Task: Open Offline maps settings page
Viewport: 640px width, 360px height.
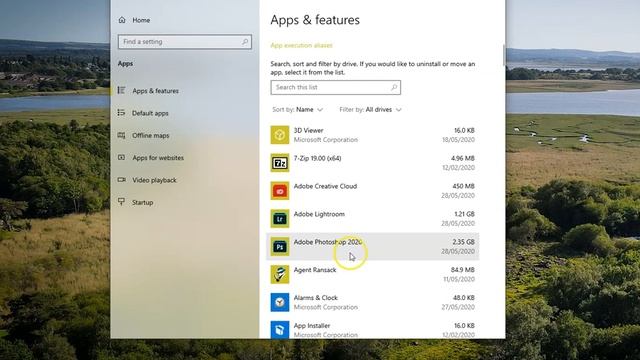Action: (151, 136)
